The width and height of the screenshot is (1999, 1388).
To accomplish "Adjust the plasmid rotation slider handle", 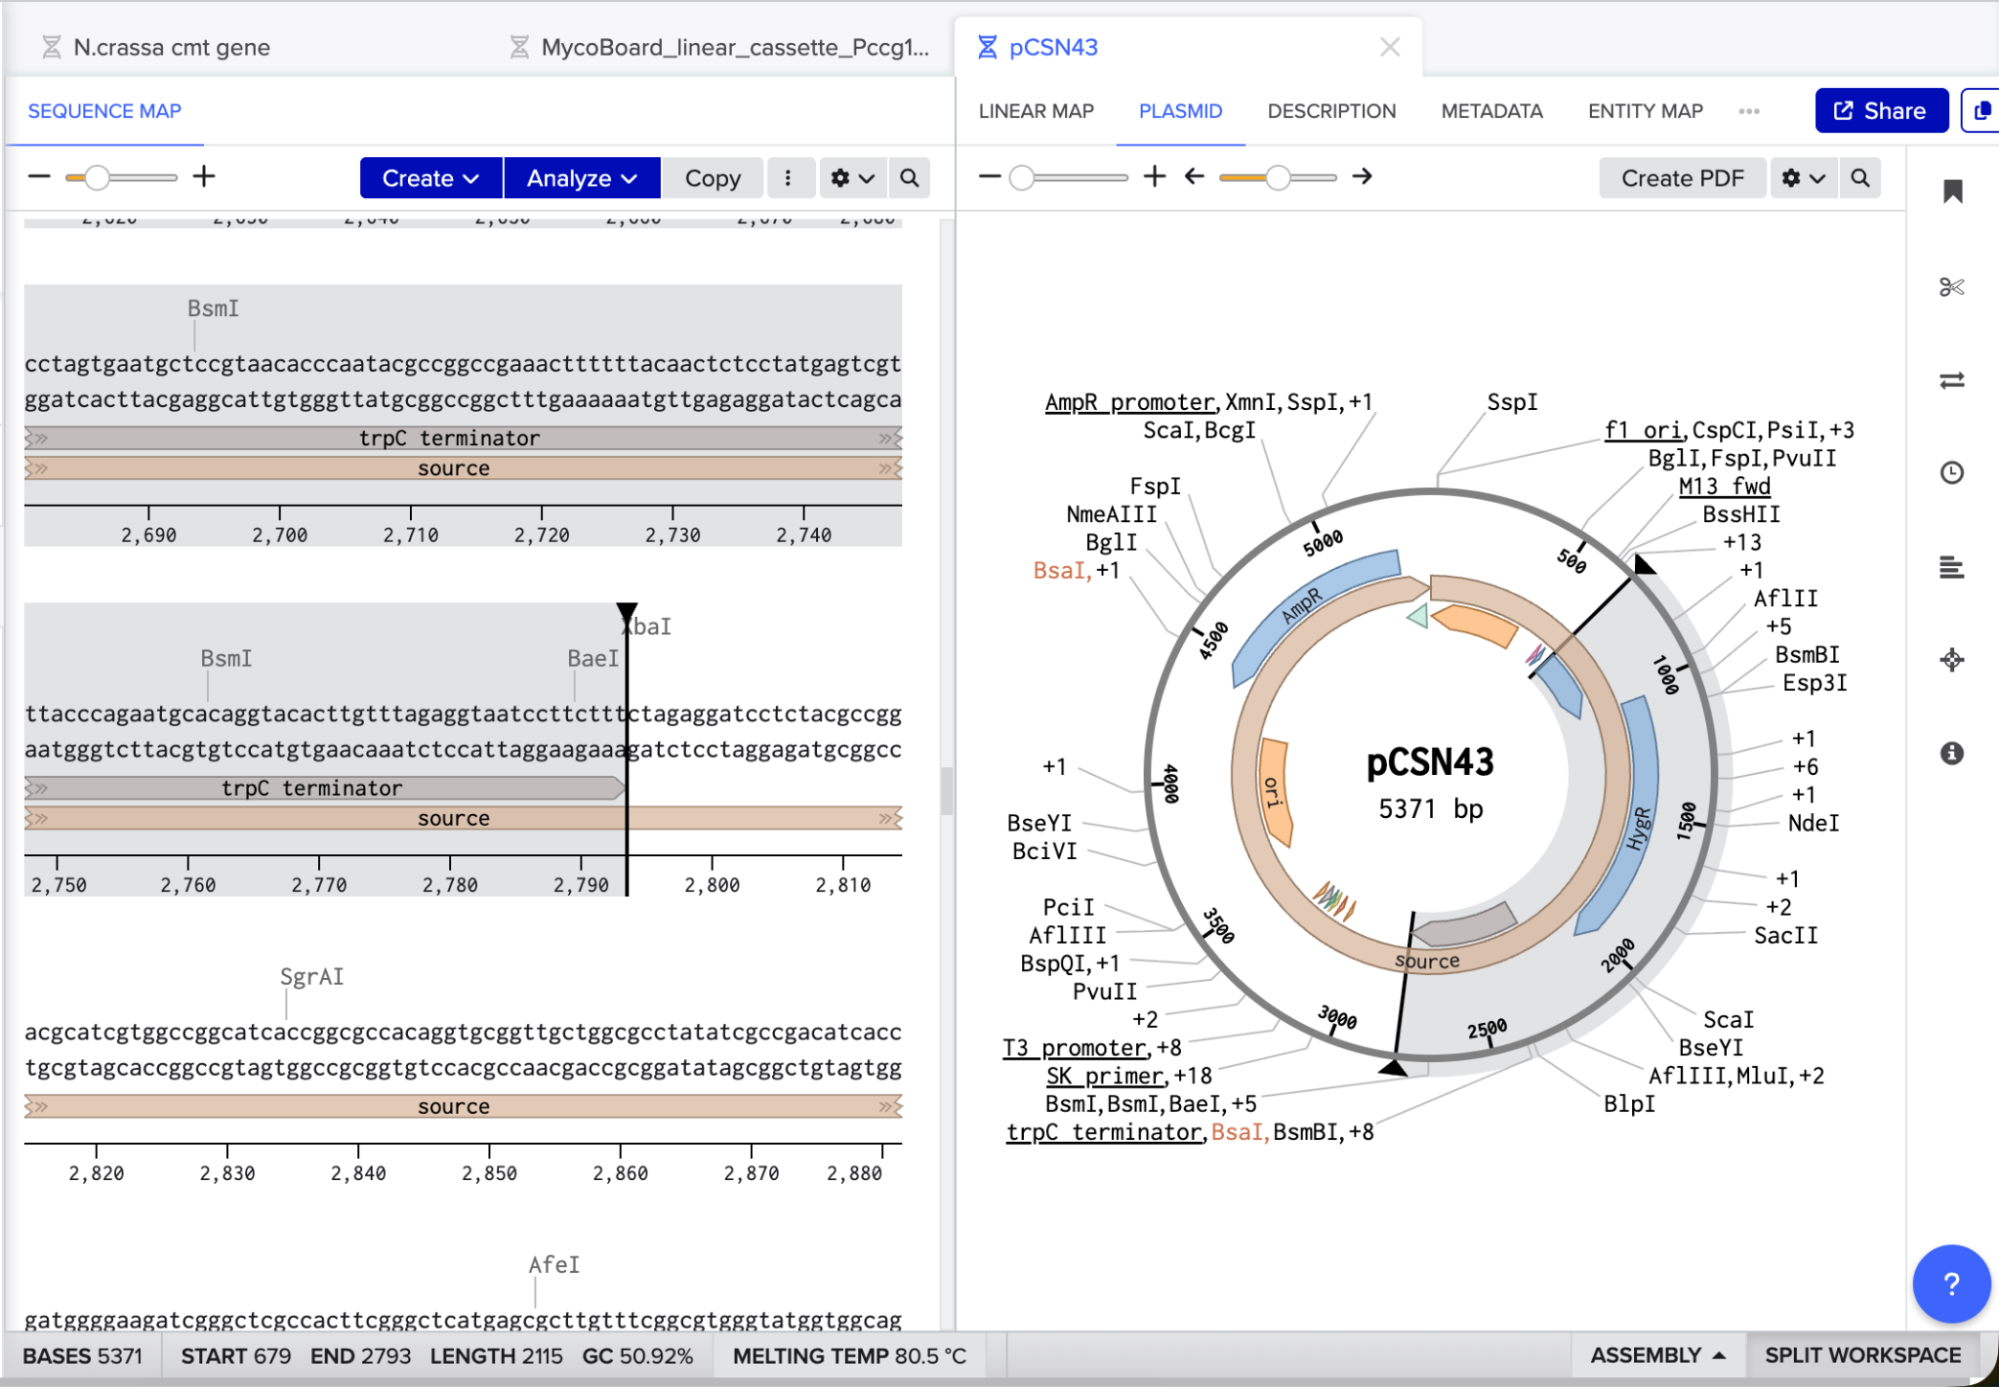I will click(x=1278, y=178).
